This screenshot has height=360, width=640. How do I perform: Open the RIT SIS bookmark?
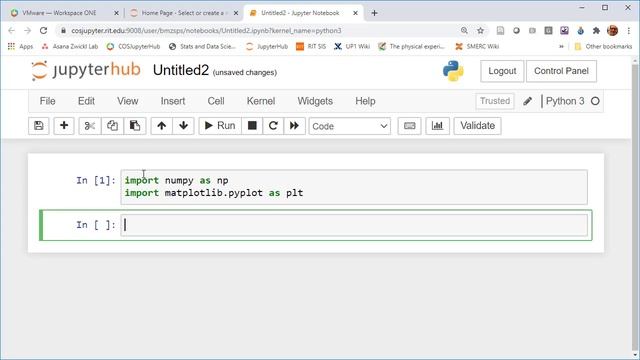pos(311,47)
